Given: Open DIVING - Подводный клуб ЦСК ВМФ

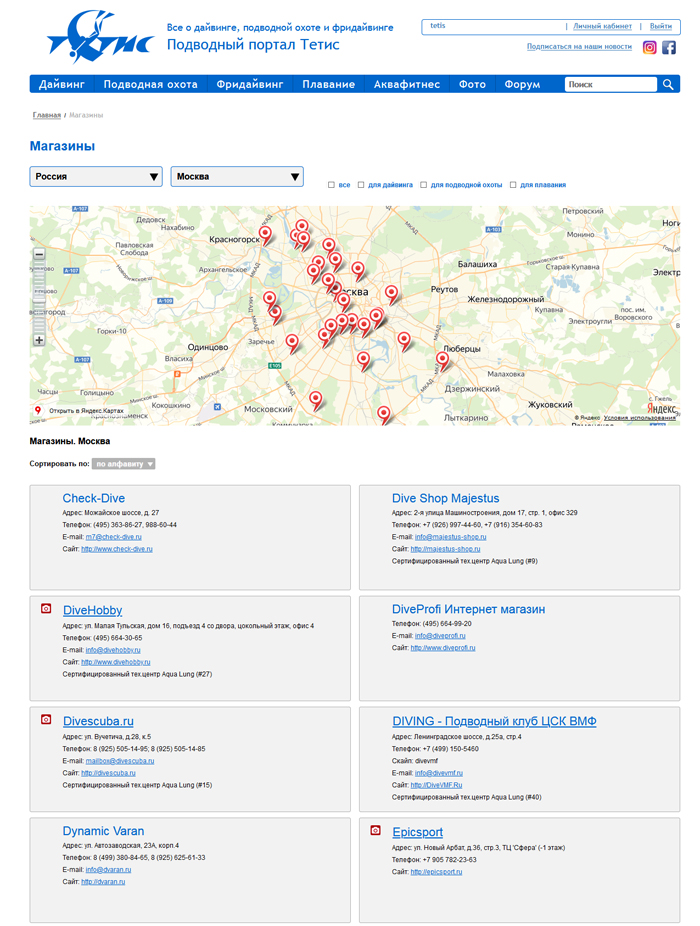Looking at the screenshot, I should [494, 721].
